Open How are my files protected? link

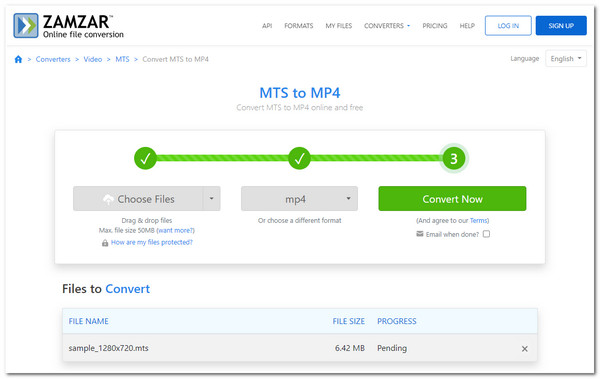[x=152, y=242]
